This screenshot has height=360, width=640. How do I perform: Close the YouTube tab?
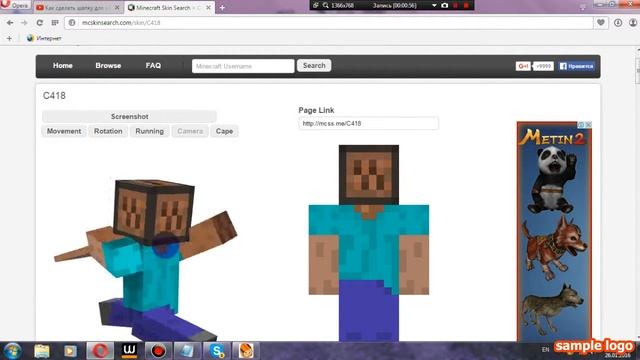117,7
